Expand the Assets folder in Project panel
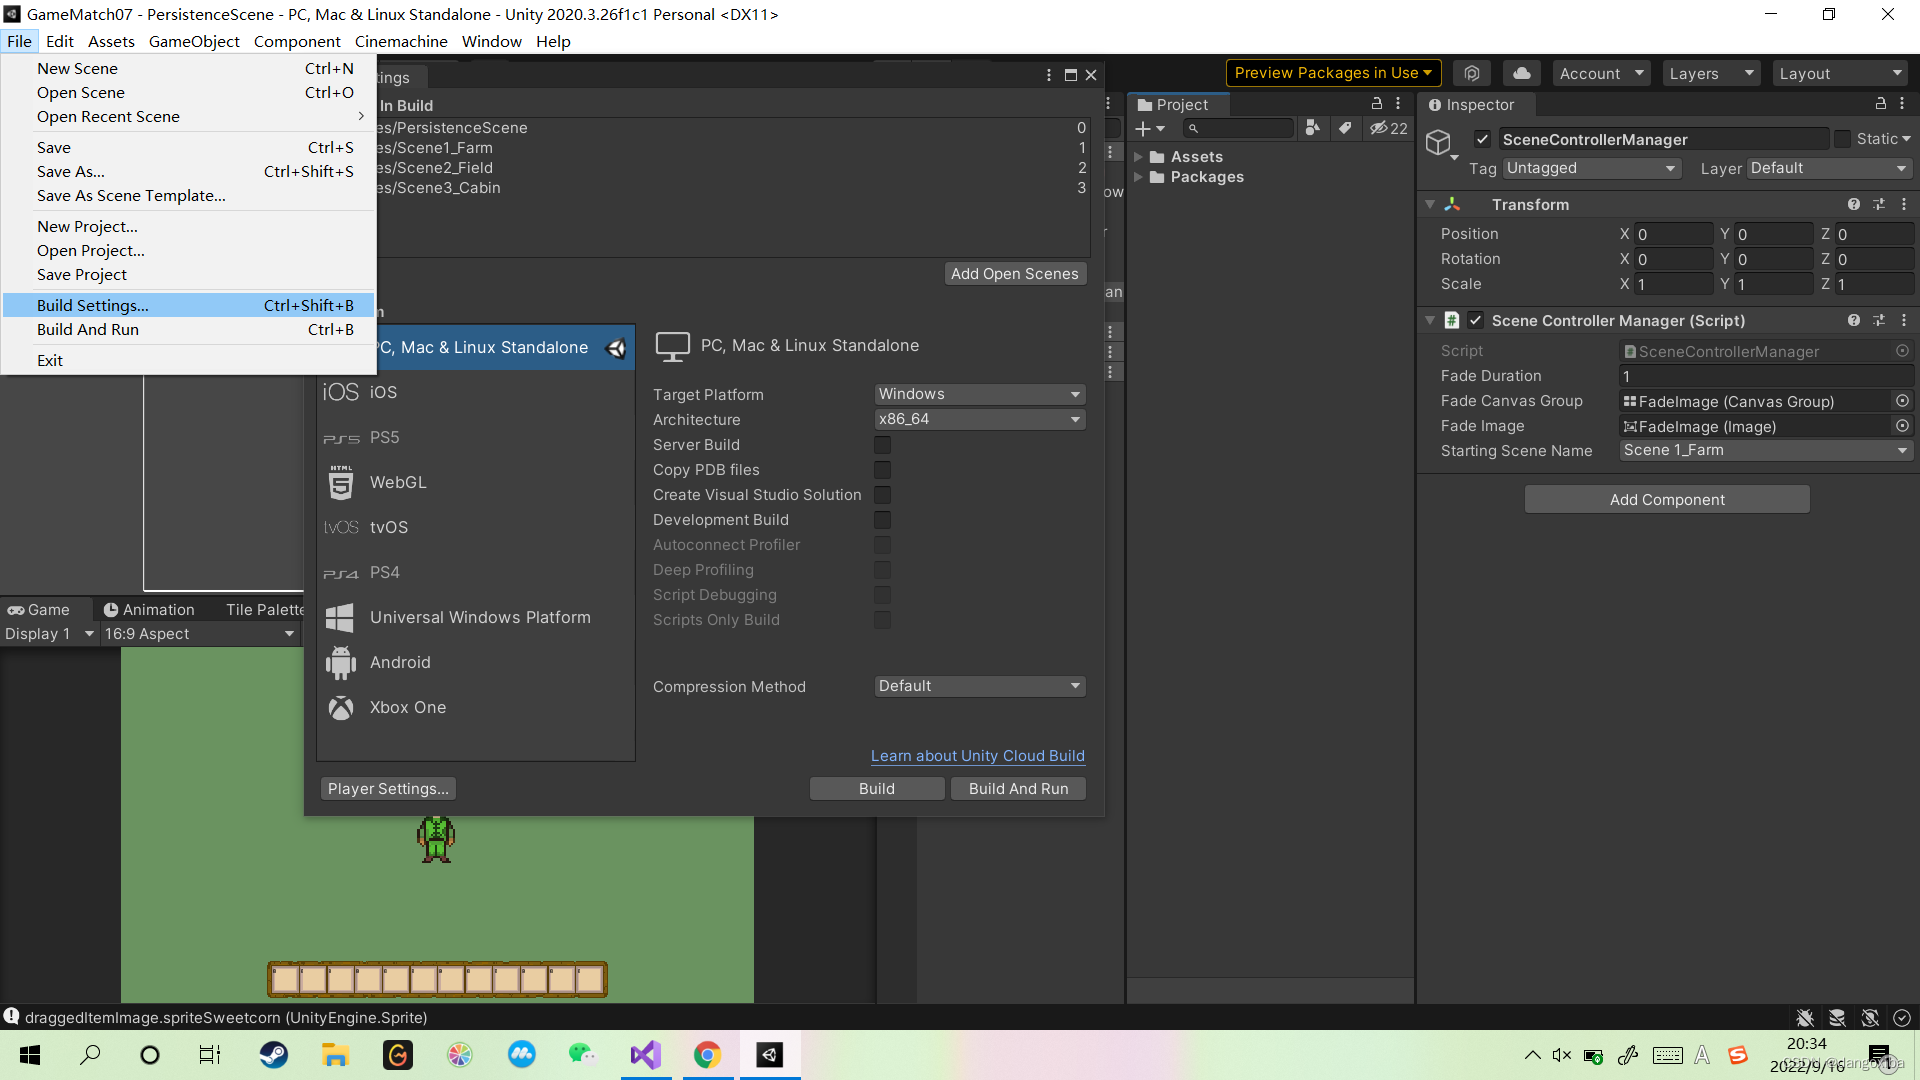The width and height of the screenshot is (1920, 1080). [x=1138, y=157]
